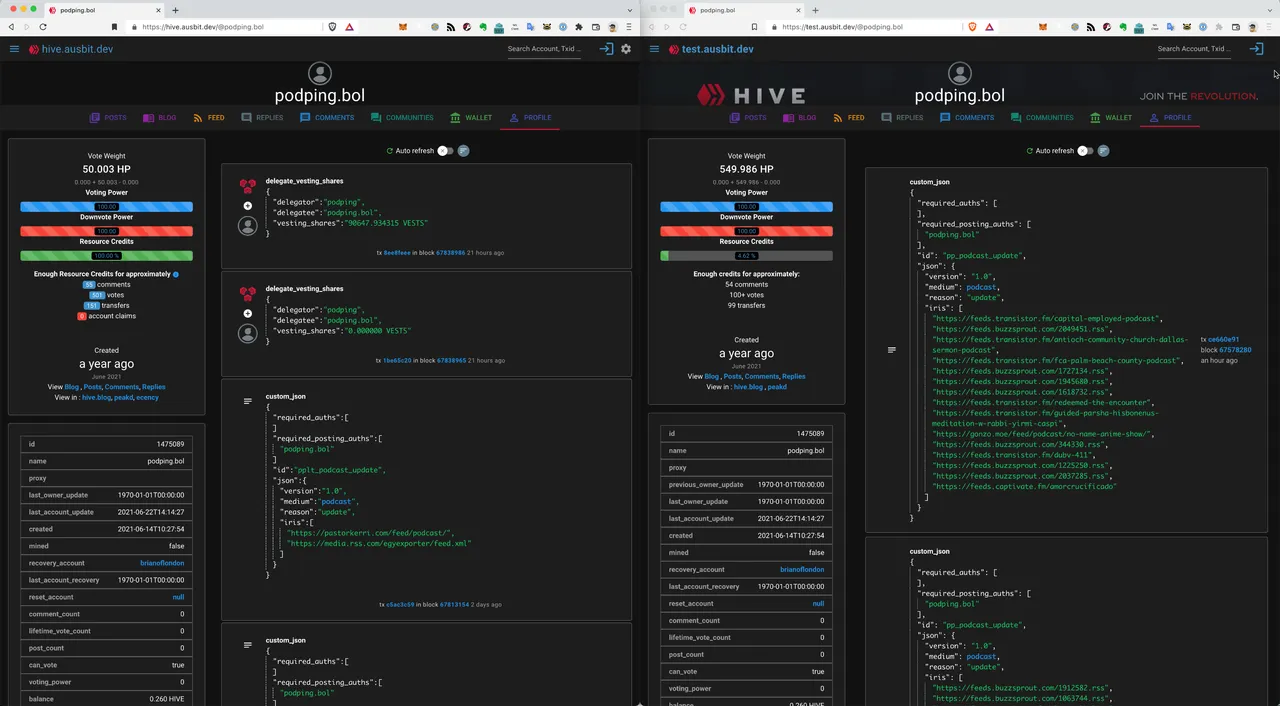The width and height of the screenshot is (1280, 706).
Task: Click reset_account null link in left window
Action: click(x=178, y=597)
